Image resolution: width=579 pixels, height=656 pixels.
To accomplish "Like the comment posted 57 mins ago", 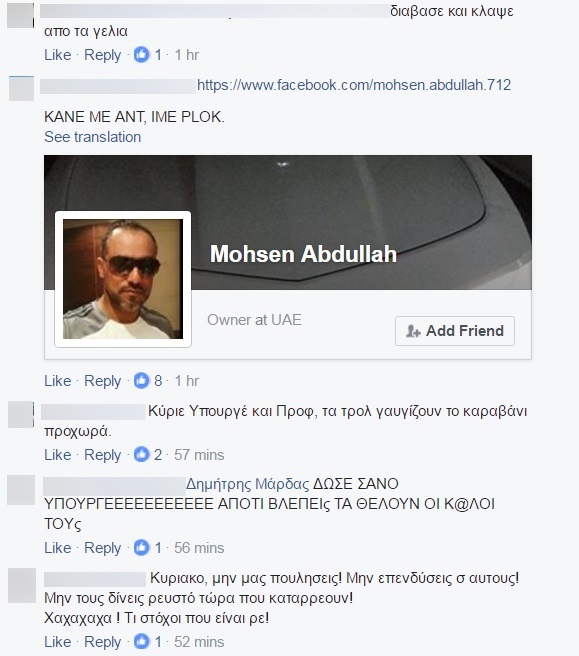I will tap(58, 455).
